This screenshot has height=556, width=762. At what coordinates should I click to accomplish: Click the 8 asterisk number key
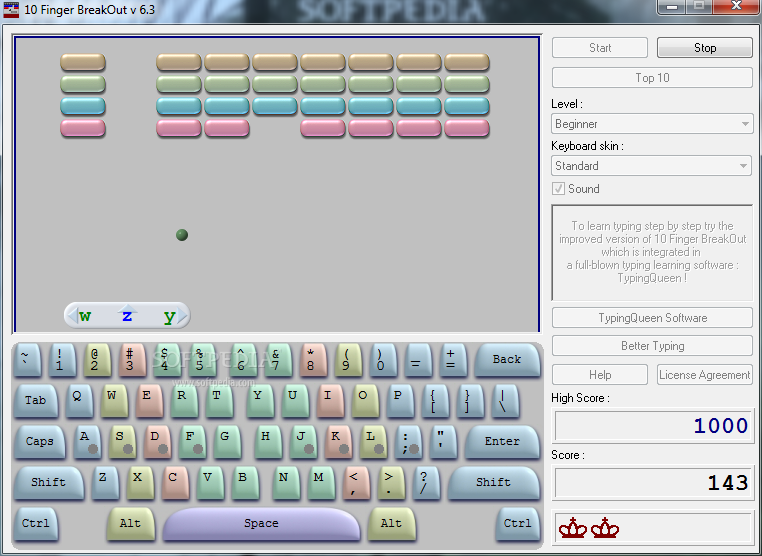pos(313,360)
